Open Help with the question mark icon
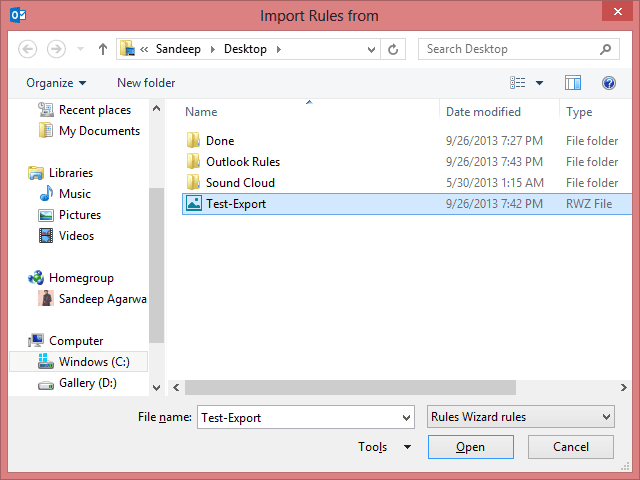Viewport: 640px width, 480px height. point(609,83)
